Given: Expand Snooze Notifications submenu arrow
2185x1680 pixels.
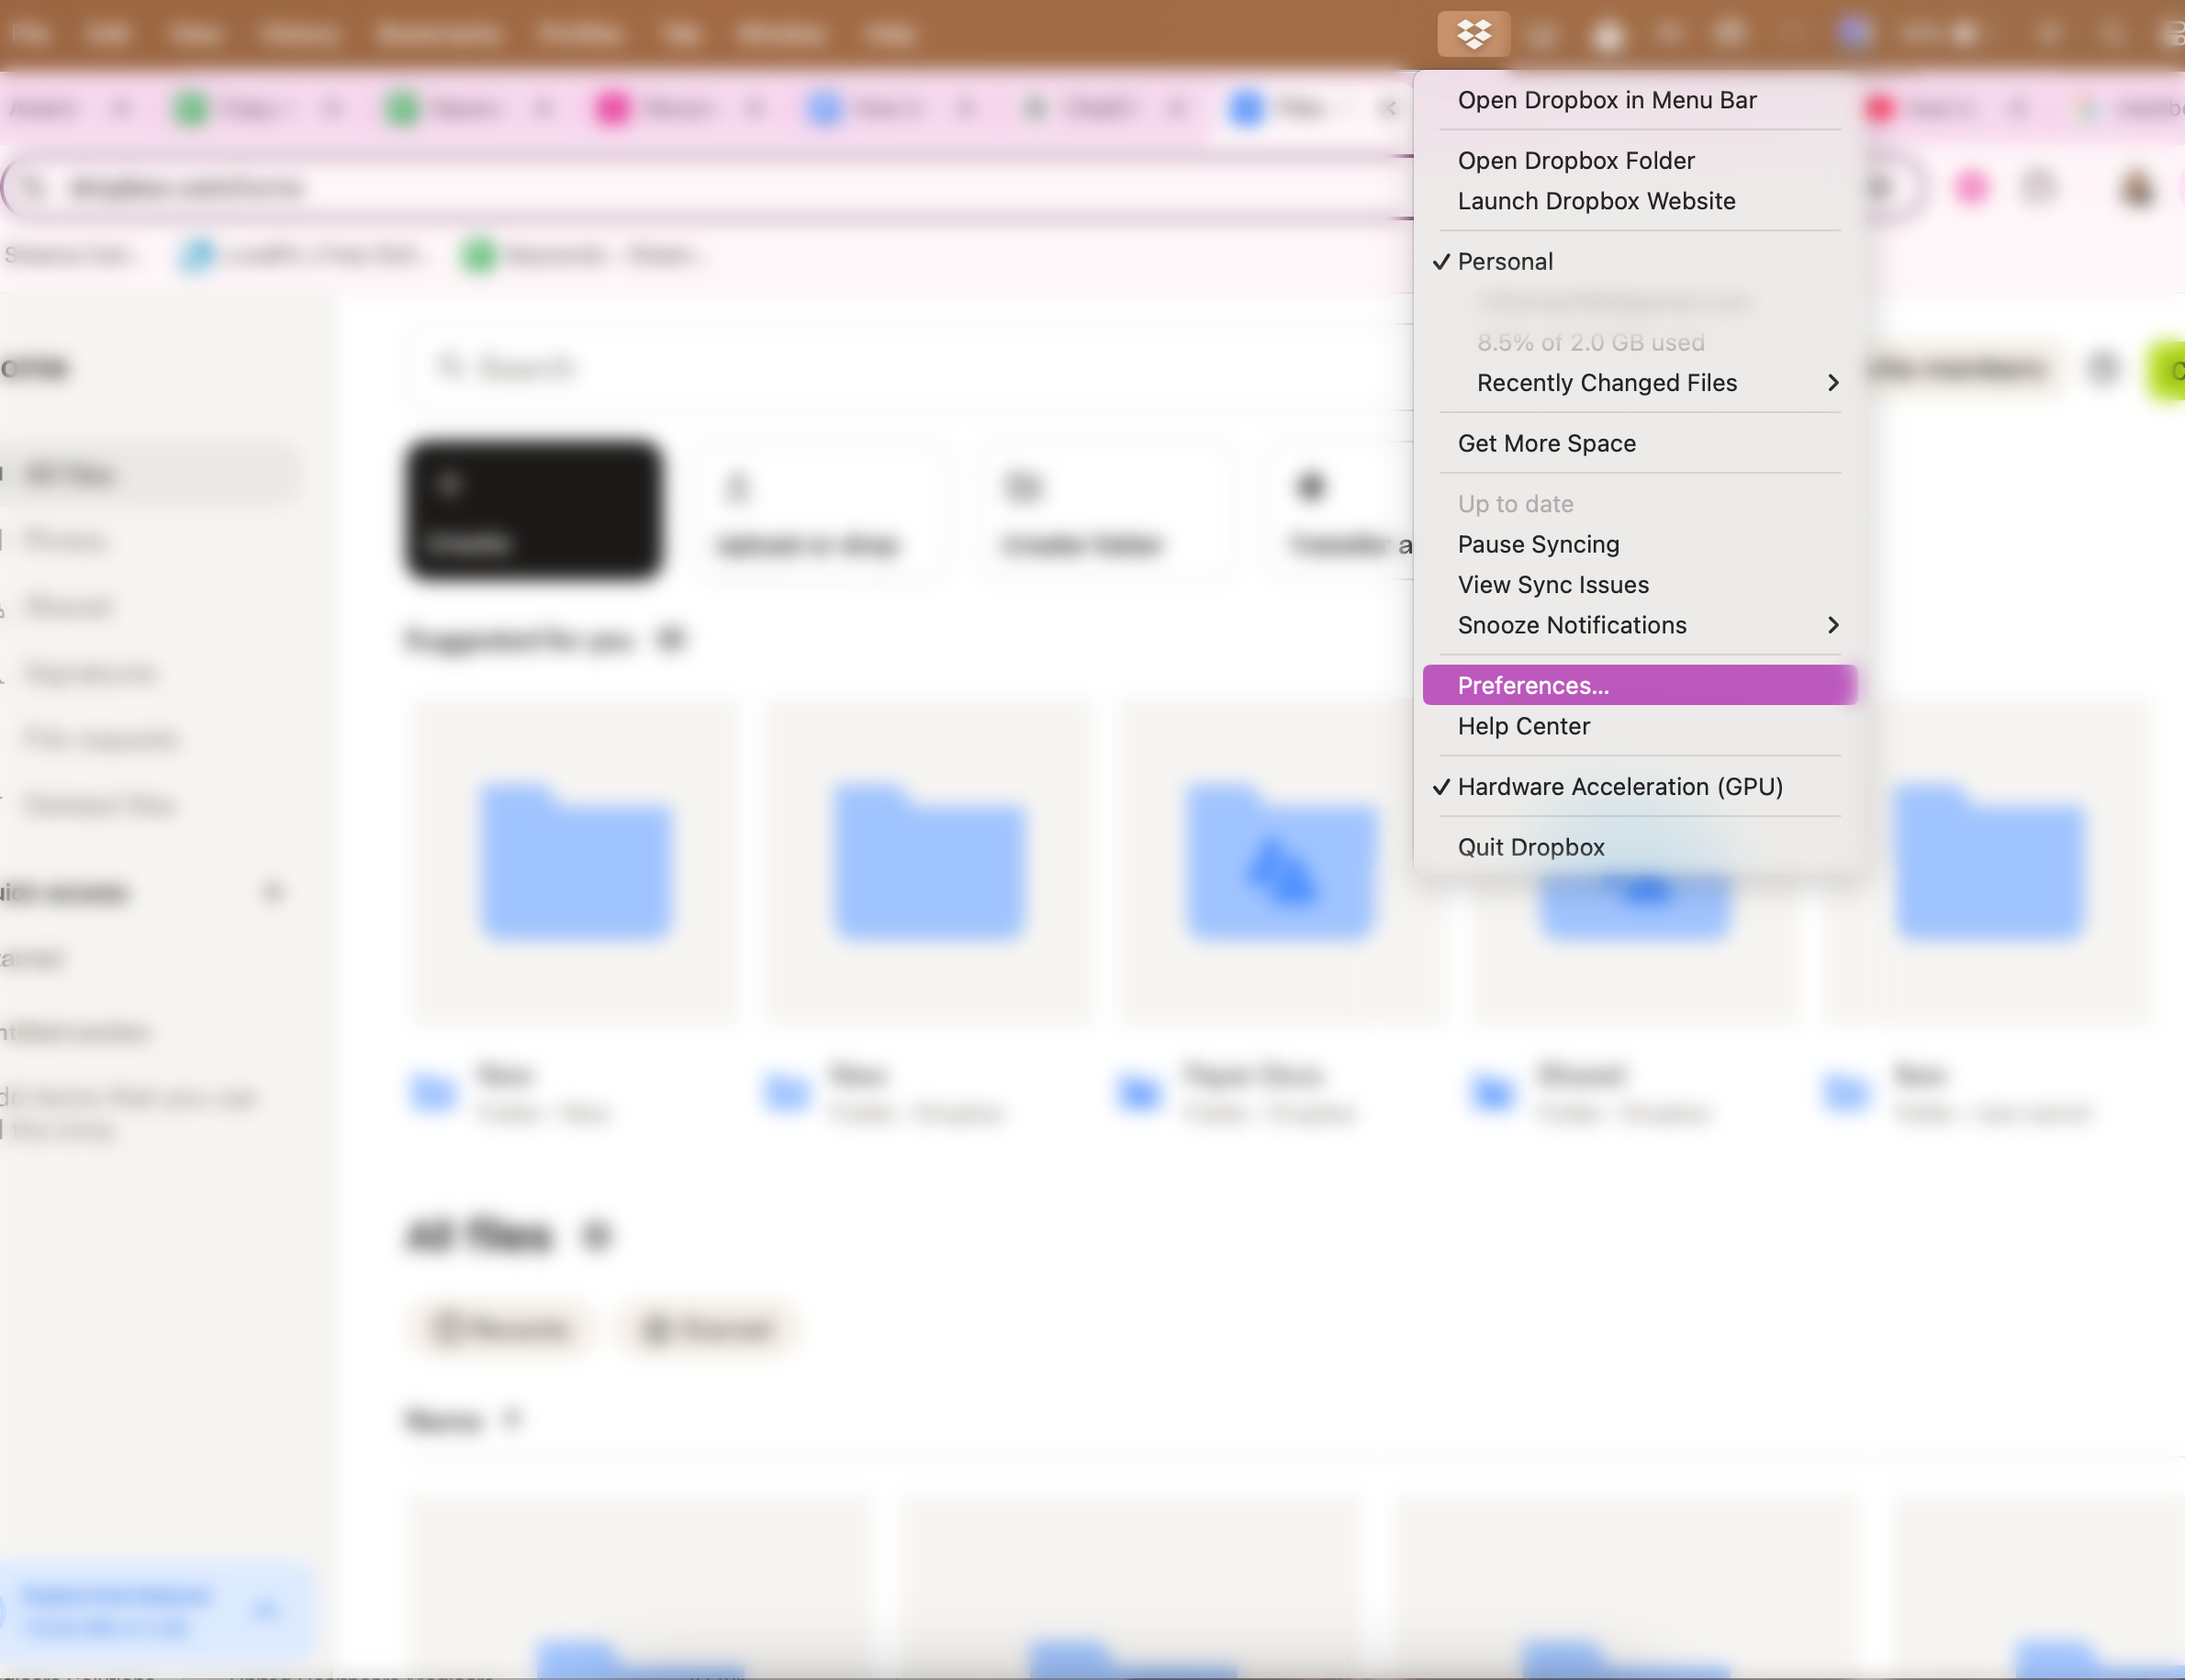Looking at the screenshot, I should tap(1832, 625).
